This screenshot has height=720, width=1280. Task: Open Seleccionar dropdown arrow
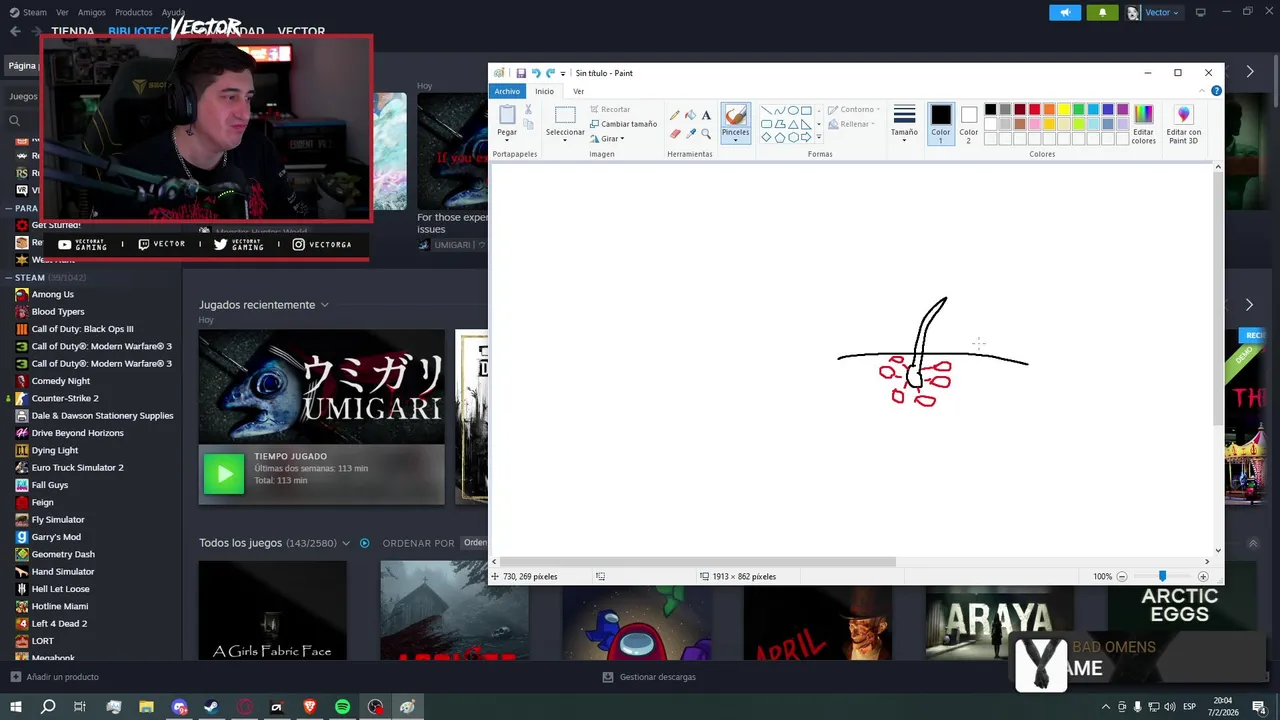tap(565, 140)
